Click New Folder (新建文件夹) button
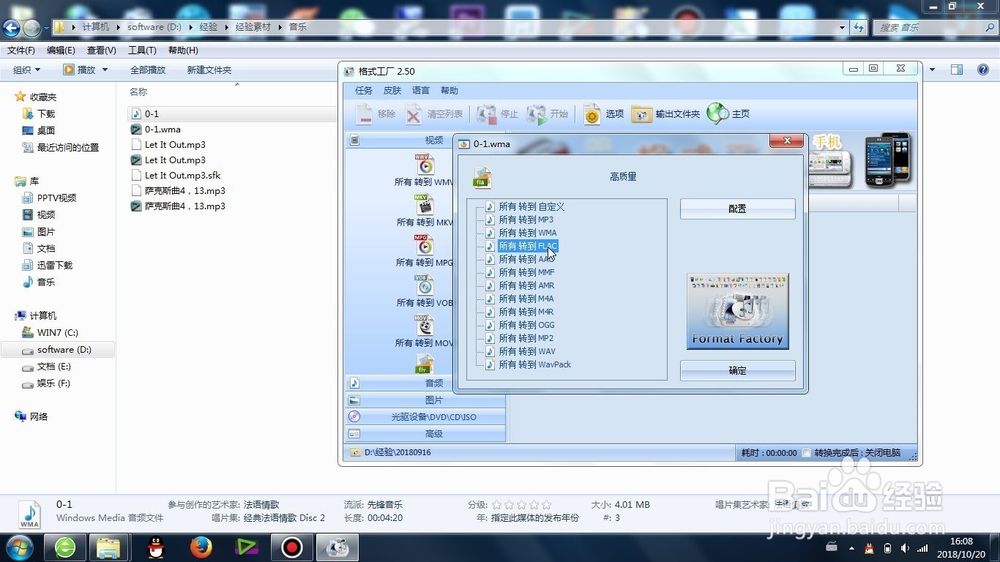 (209, 70)
